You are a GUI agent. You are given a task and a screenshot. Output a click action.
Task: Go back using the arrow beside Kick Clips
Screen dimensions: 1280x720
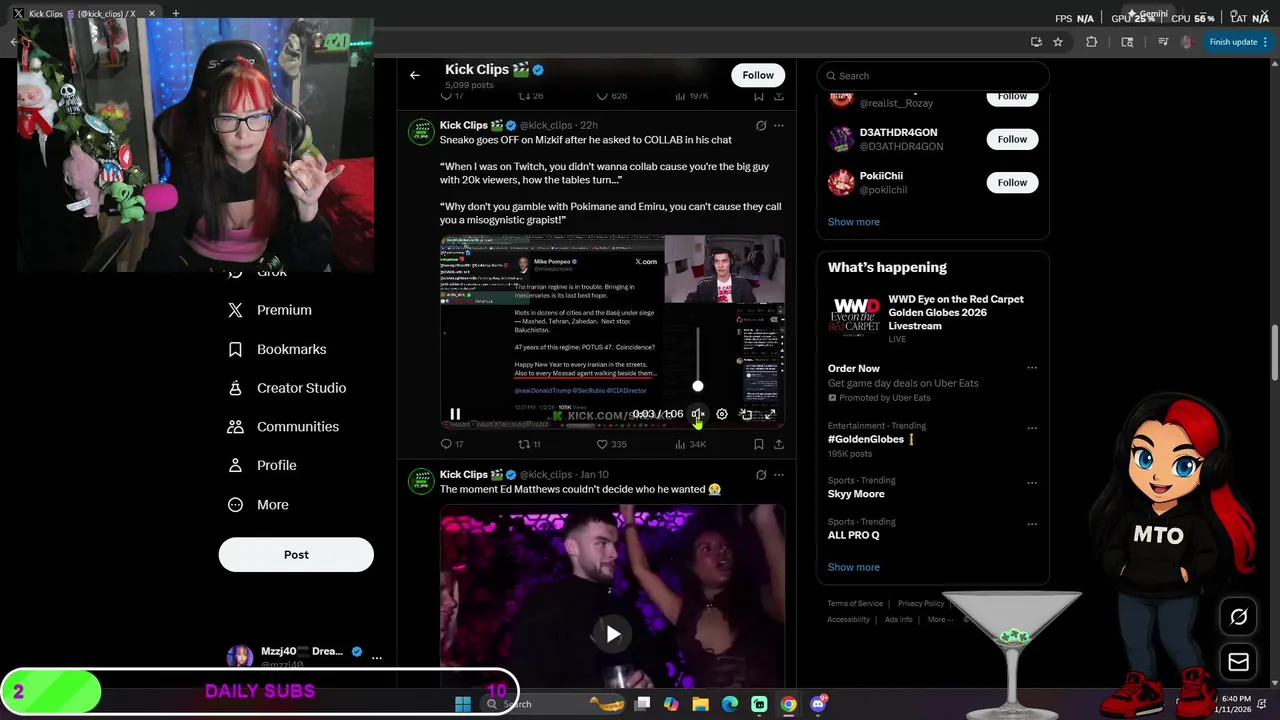415,75
